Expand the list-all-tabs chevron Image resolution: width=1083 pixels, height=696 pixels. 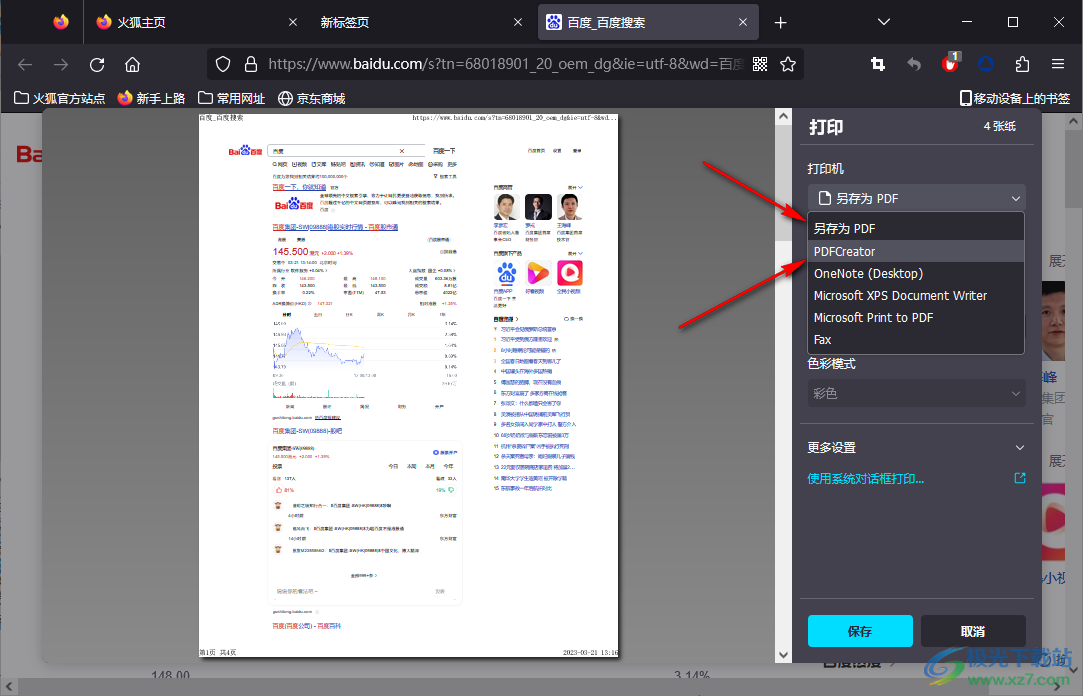883,22
